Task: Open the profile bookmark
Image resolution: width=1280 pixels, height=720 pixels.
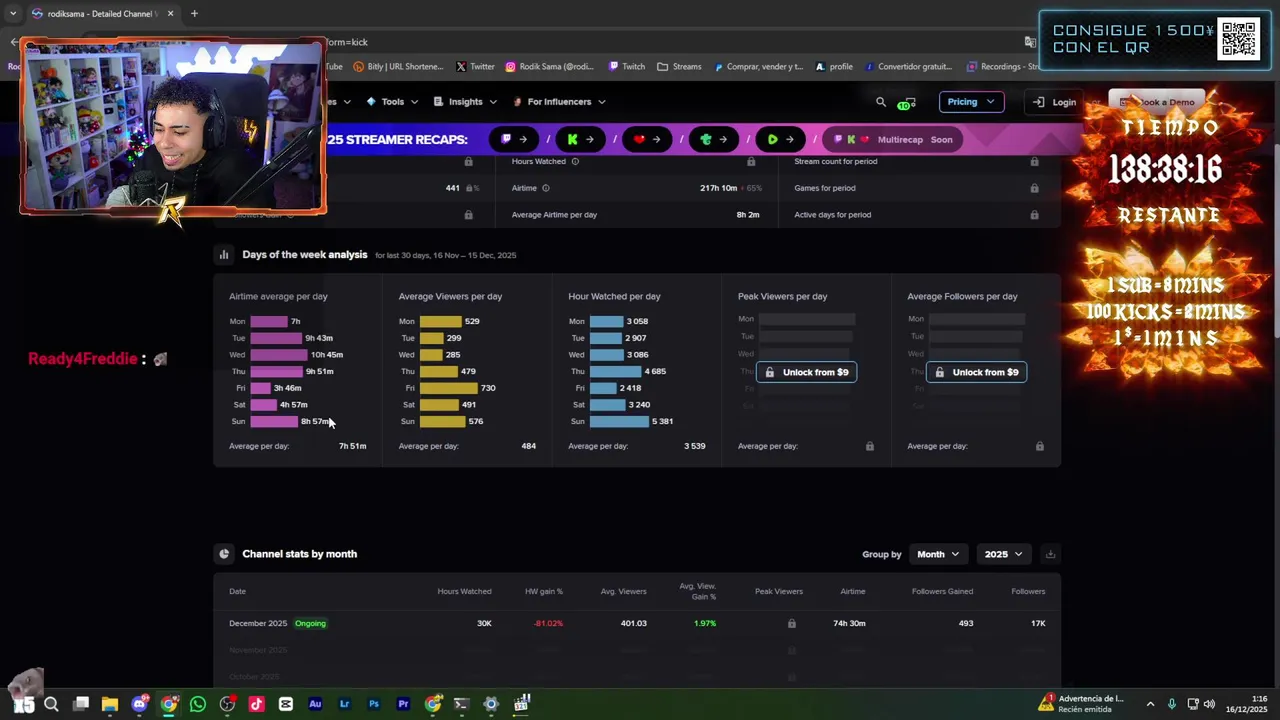Action: pos(834,67)
